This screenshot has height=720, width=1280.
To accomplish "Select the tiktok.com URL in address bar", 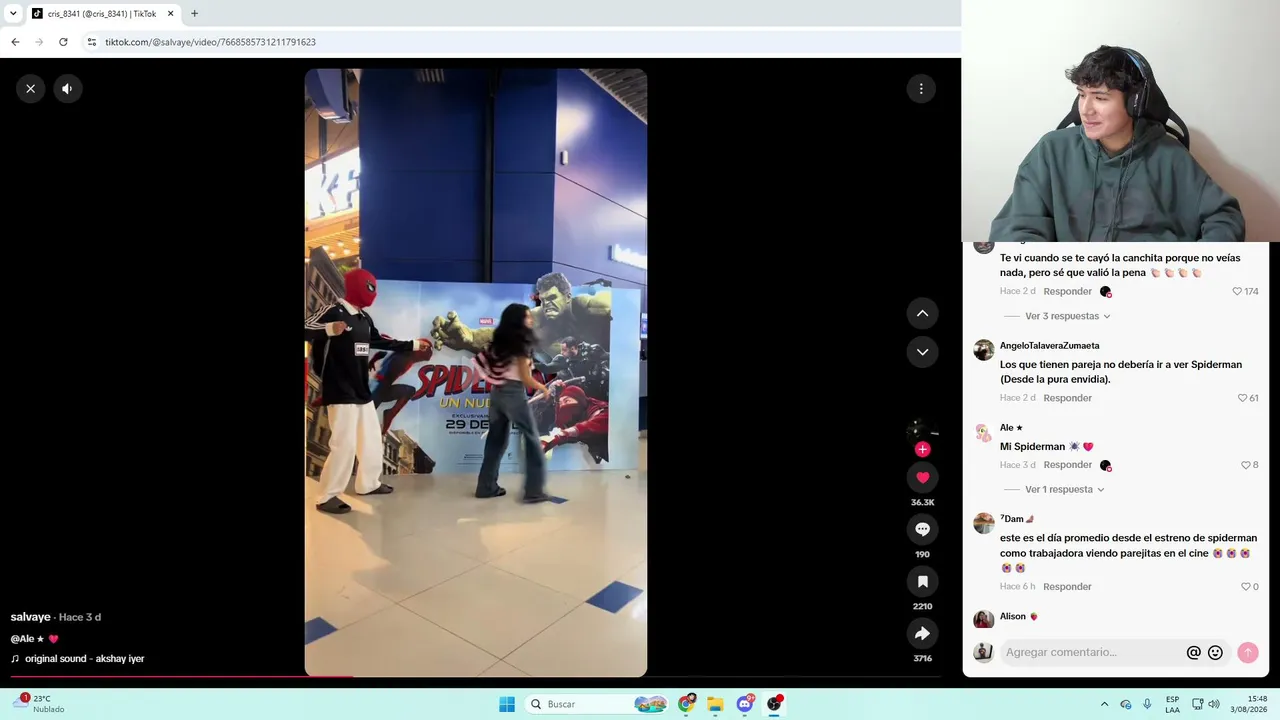I will click(210, 42).
